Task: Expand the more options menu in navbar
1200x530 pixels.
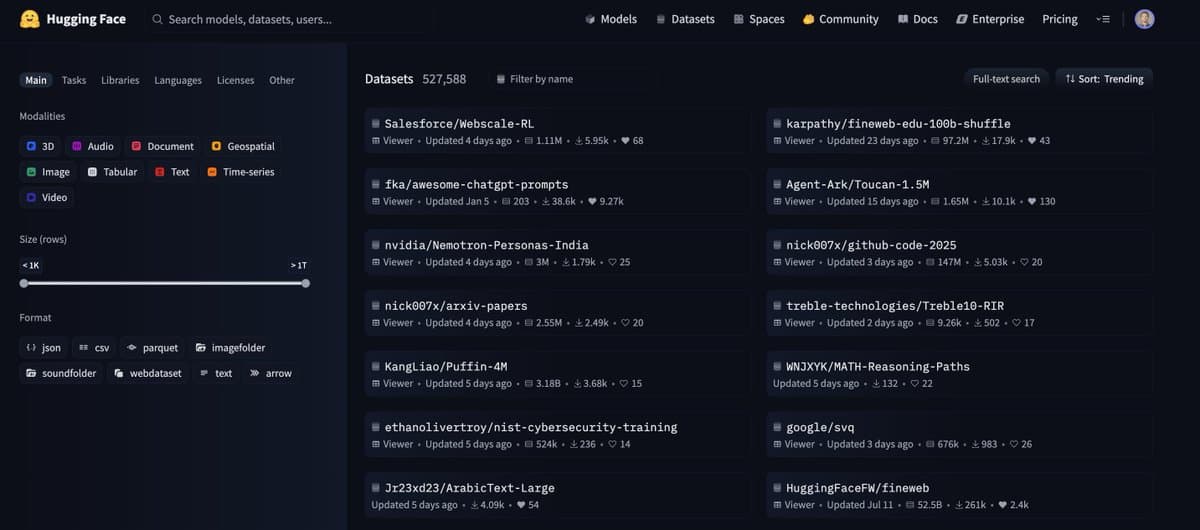Action: (x=1103, y=19)
